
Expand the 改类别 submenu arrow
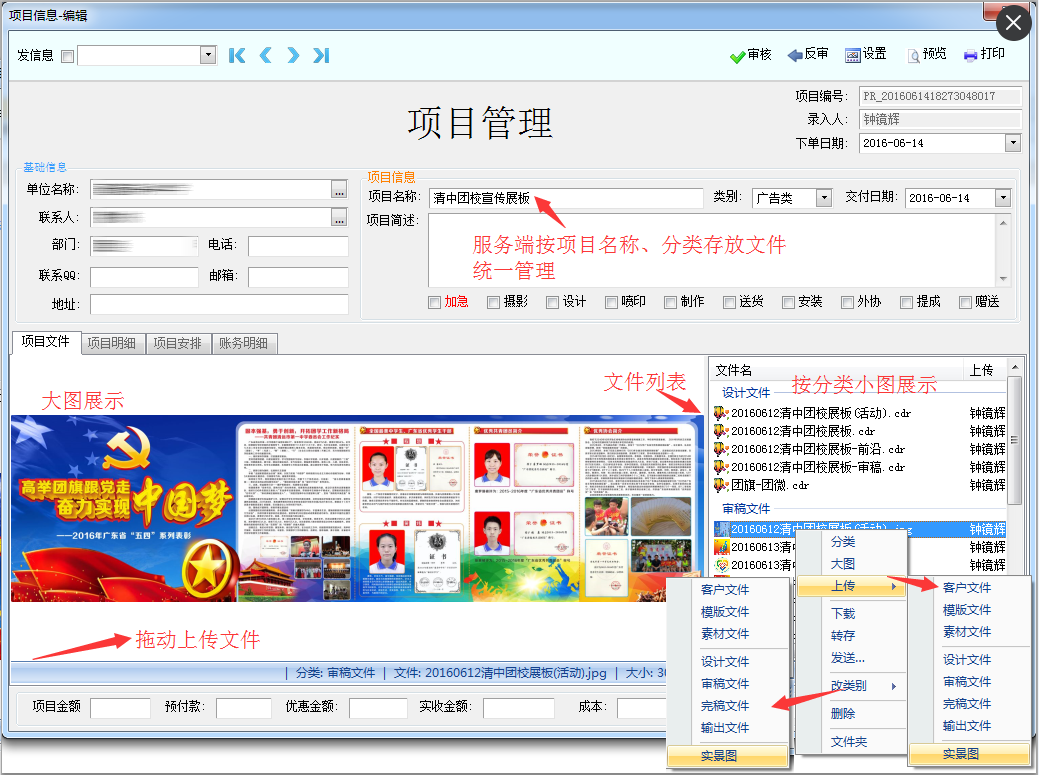coord(894,686)
